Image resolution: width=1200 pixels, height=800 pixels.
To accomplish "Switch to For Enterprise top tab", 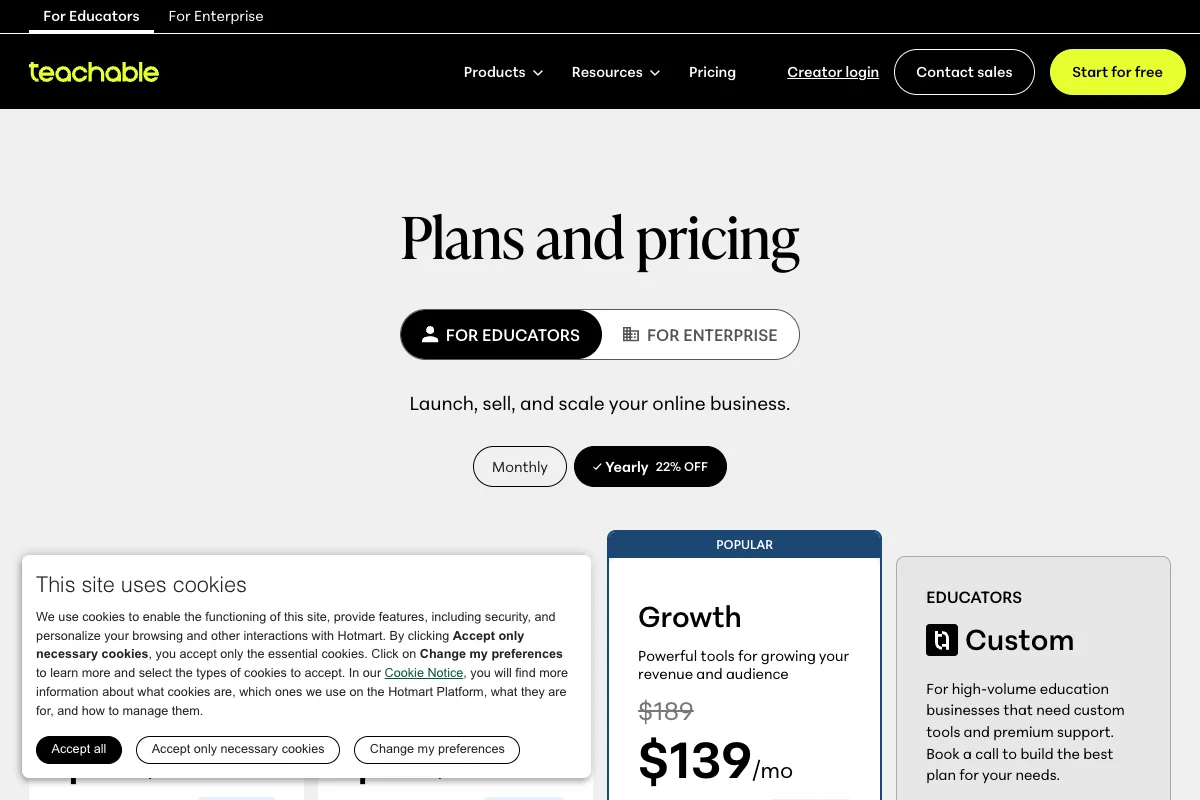I will pos(216,16).
